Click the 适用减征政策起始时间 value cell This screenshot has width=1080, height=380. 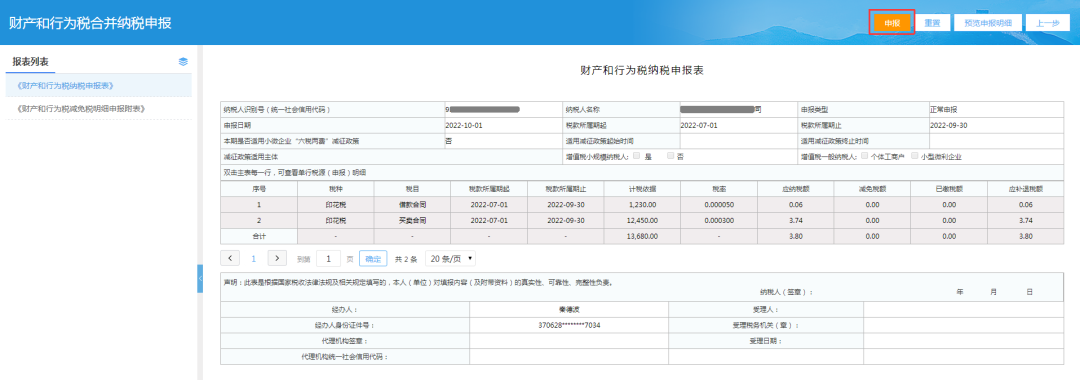pos(738,140)
